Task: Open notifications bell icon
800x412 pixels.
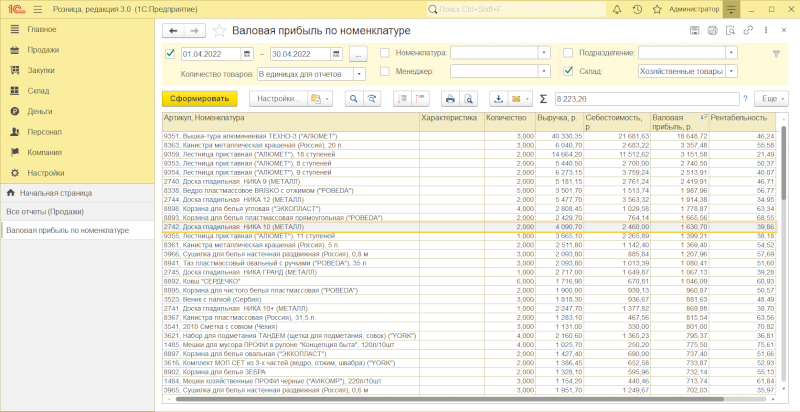Action: pyautogui.click(x=617, y=9)
